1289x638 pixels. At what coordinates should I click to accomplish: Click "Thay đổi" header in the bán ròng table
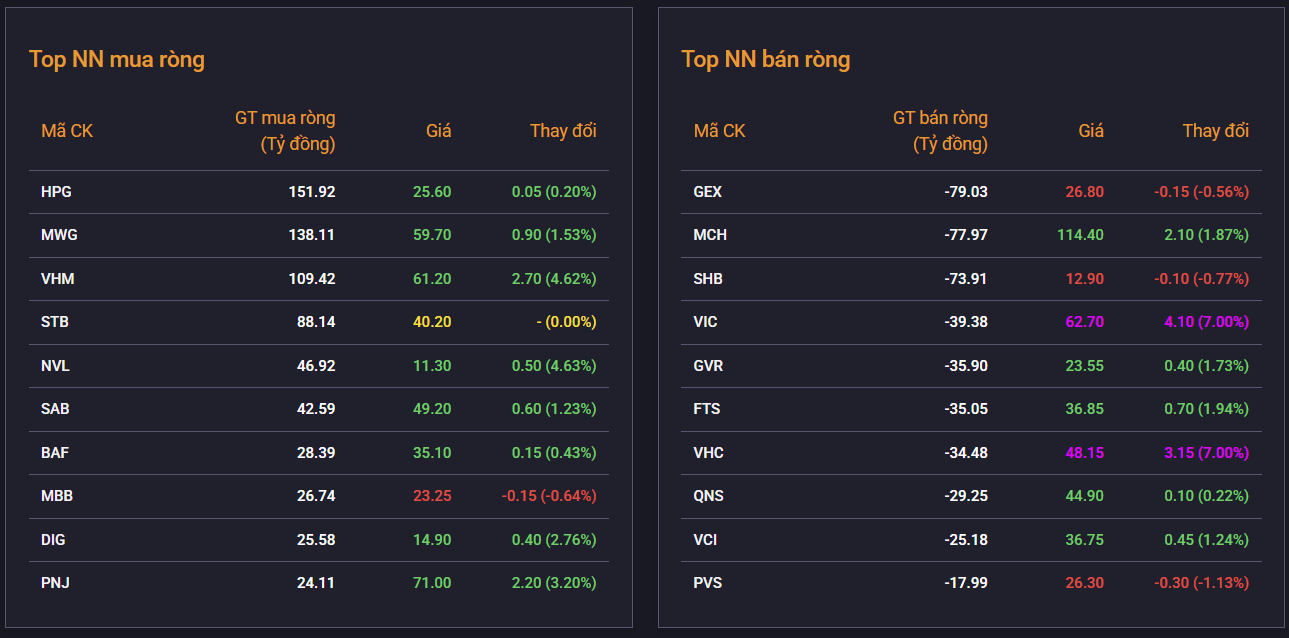(1216, 131)
